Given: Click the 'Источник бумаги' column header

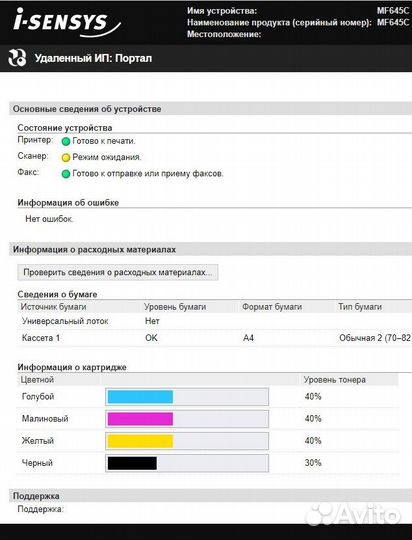Looking at the screenshot, I should point(53,307).
